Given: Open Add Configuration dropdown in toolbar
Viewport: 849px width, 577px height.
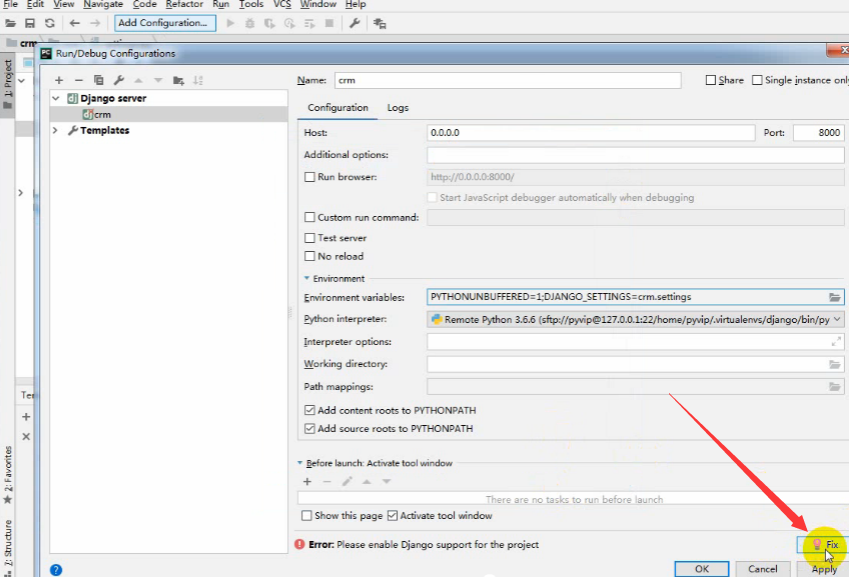Looking at the screenshot, I should [x=165, y=23].
